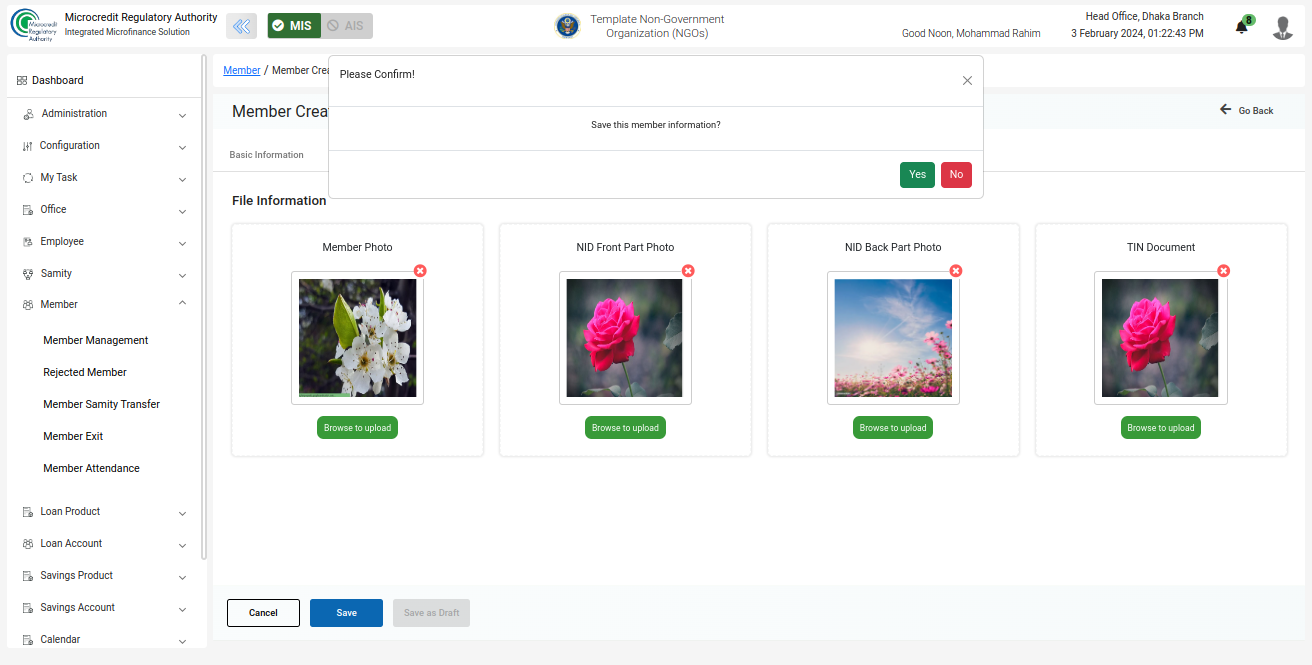Click the Savings Account icon
Image resolution: width=1312 pixels, height=665 pixels.
(x=28, y=608)
